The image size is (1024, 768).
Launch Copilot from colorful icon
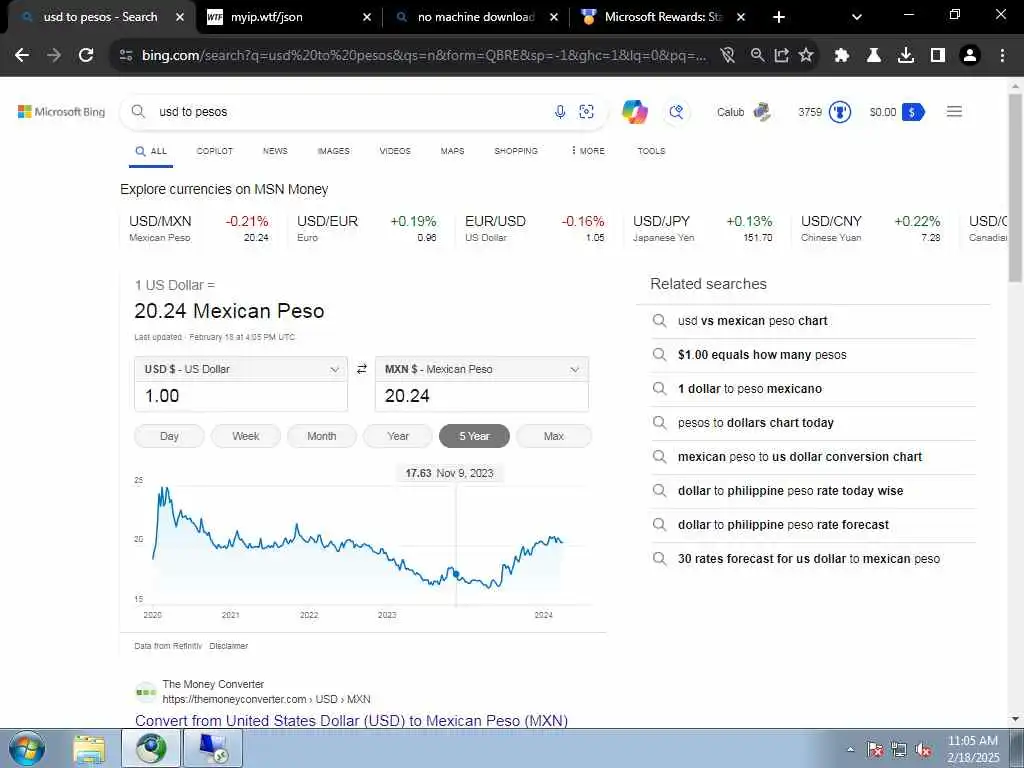tap(635, 112)
